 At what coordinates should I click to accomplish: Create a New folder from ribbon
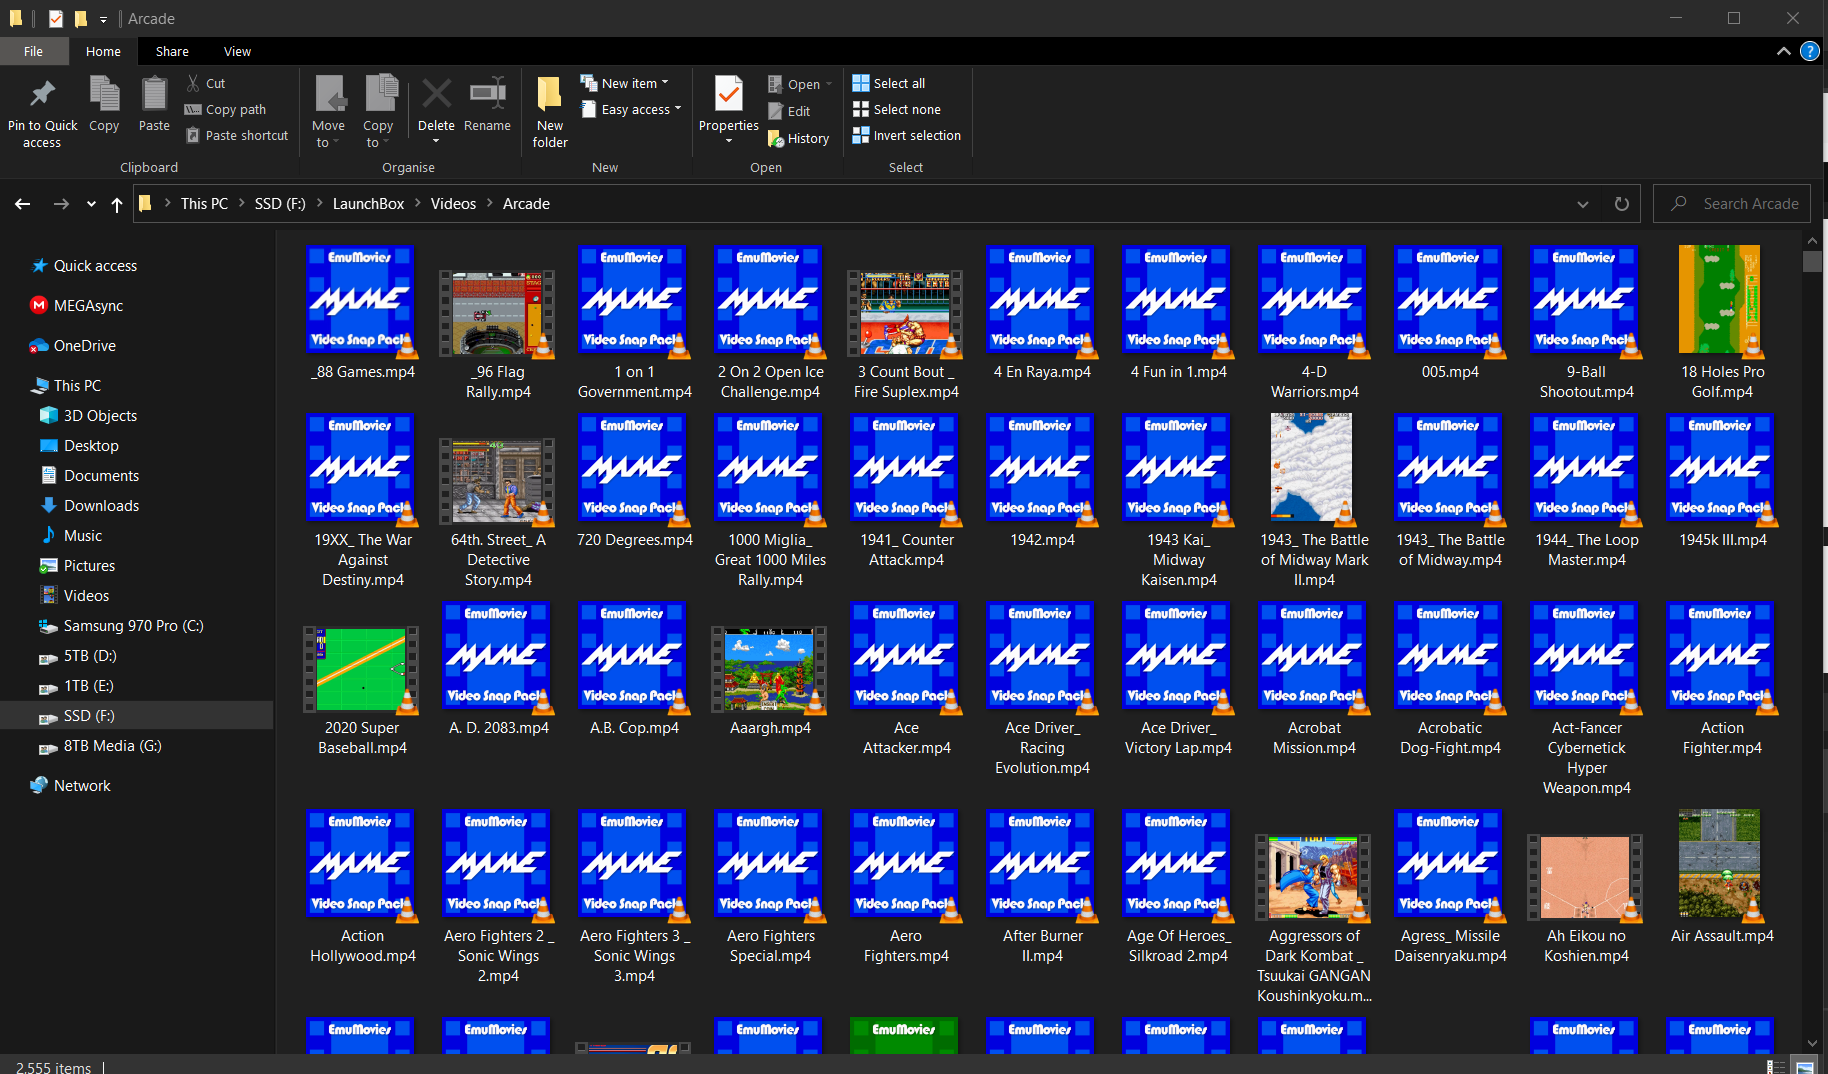point(550,112)
